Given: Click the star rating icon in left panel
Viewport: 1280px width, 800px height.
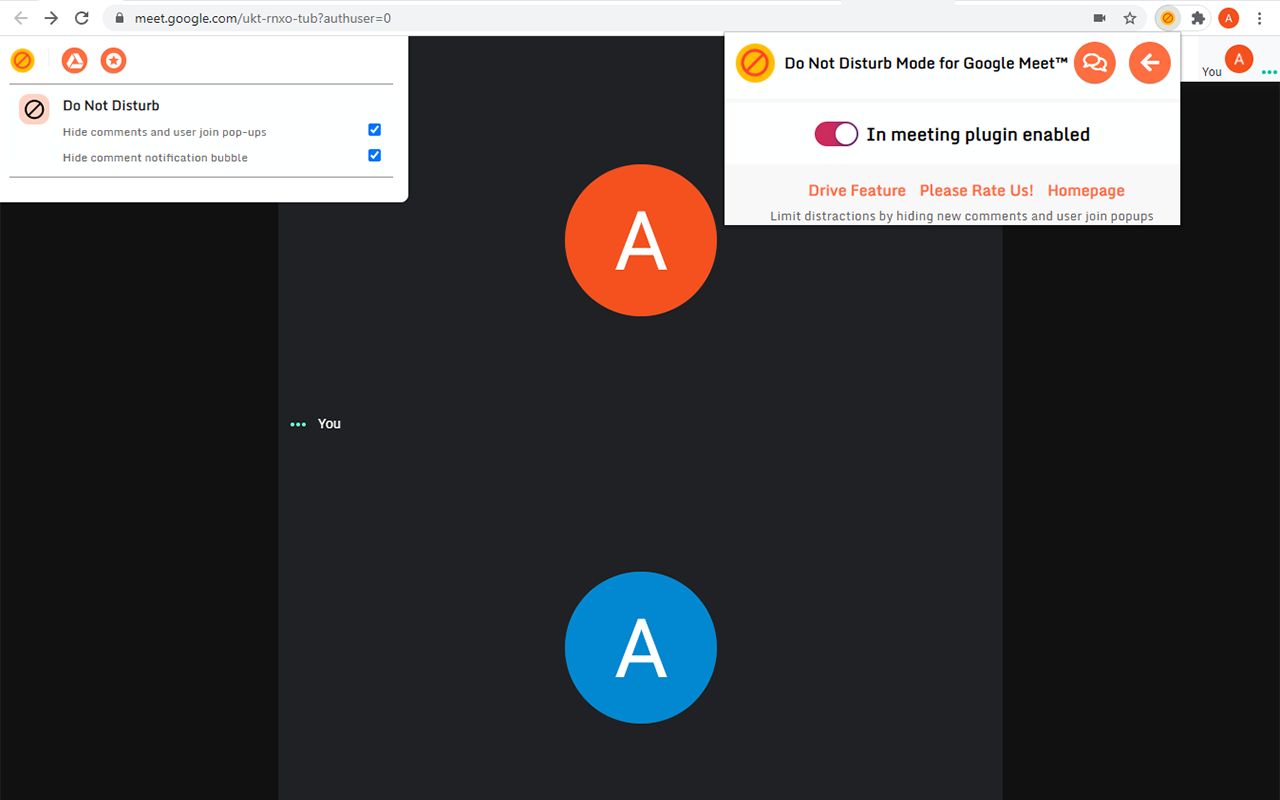Looking at the screenshot, I should tap(113, 61).
